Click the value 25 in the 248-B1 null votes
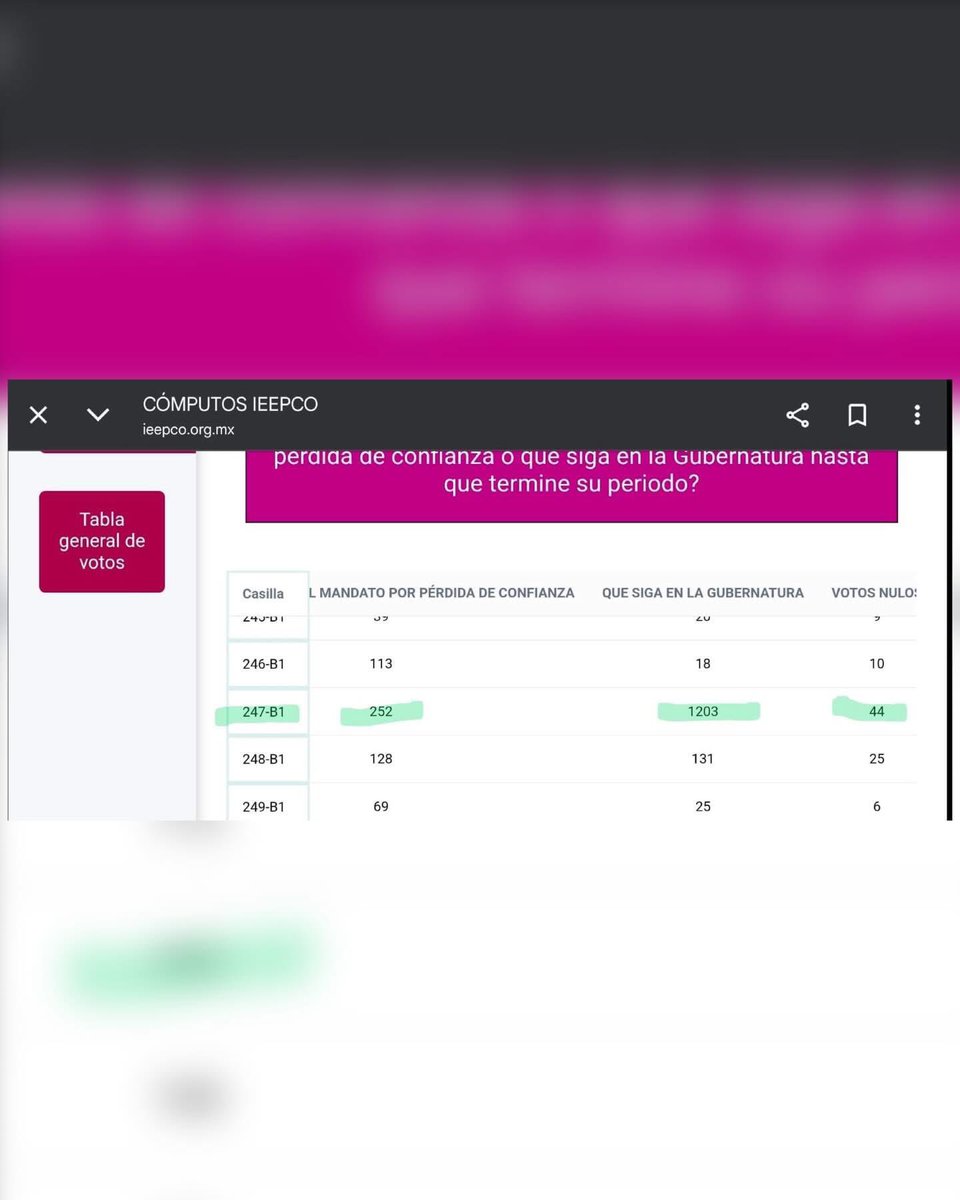The height and width of the screenshot is (1200, 960). click(x=877, y=759)
